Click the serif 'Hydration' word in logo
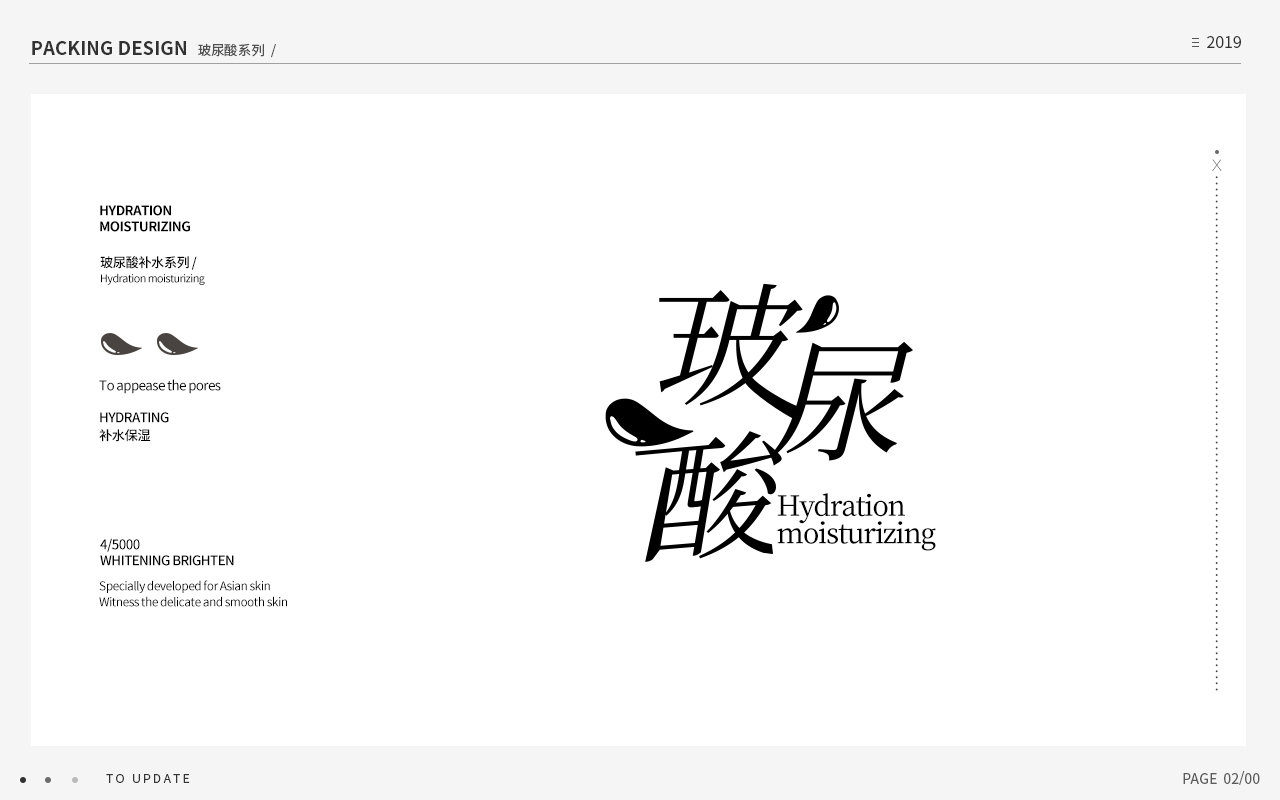This screenshot has width=1280, height=800. coord(841,507)
